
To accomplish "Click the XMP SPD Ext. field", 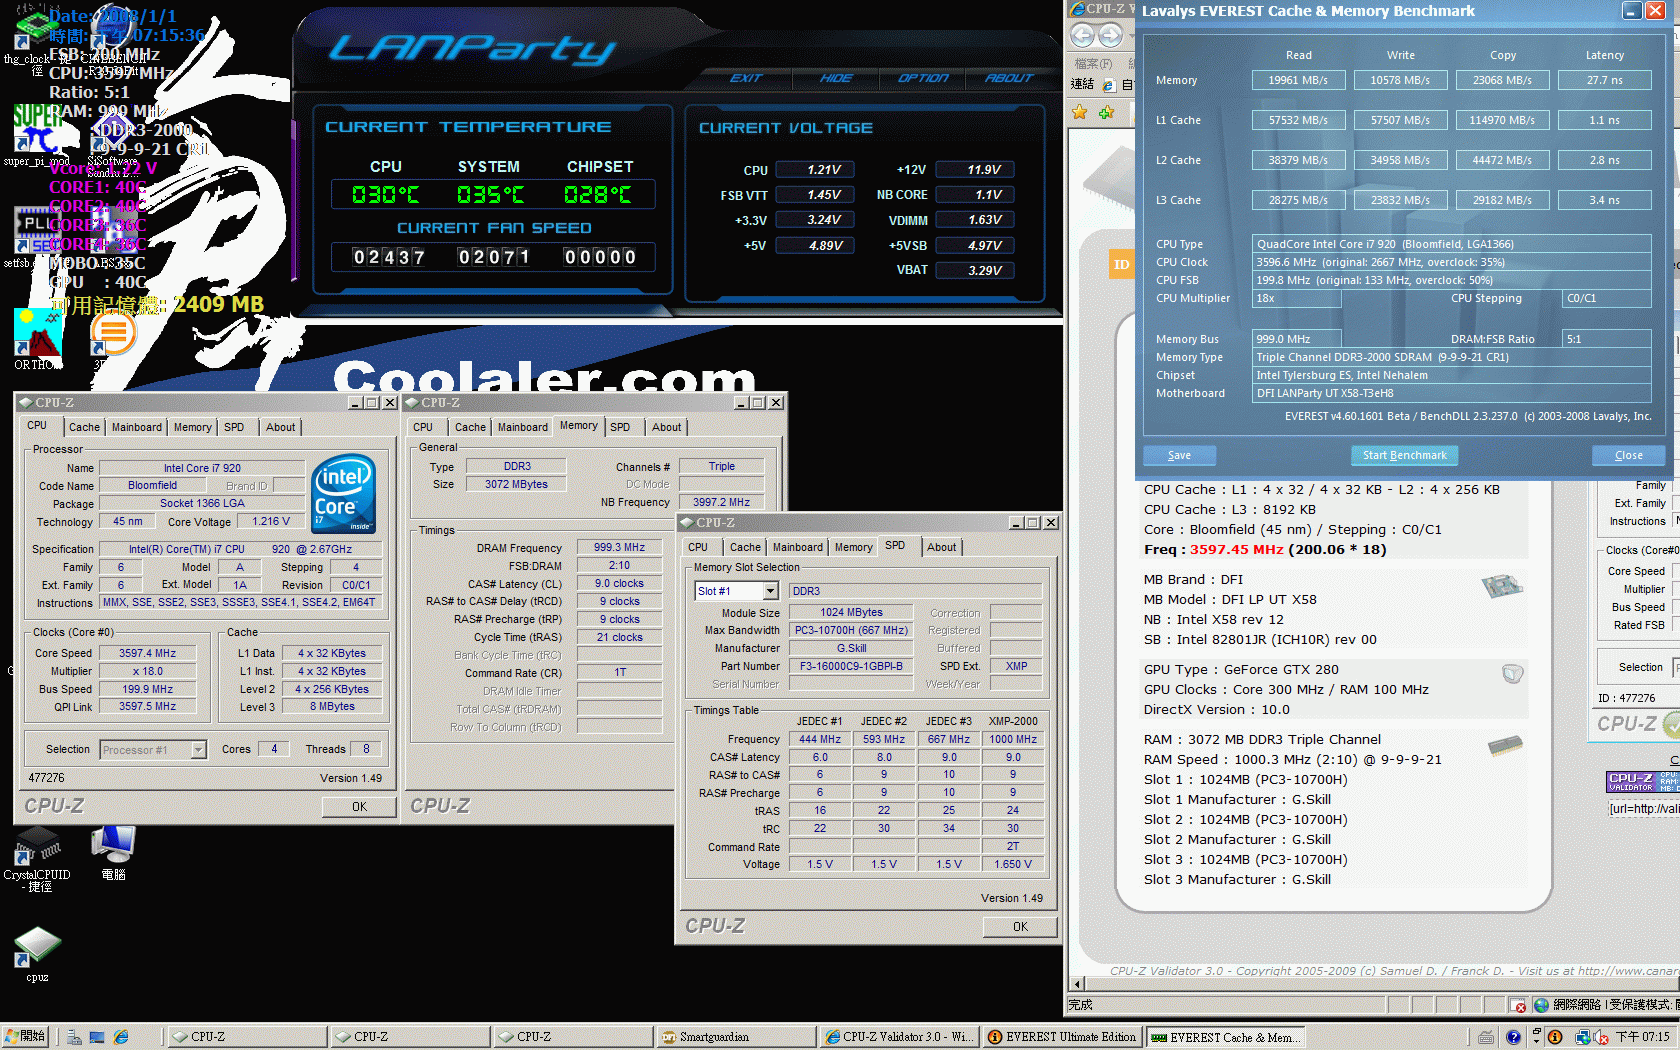I will [1016, 666].
